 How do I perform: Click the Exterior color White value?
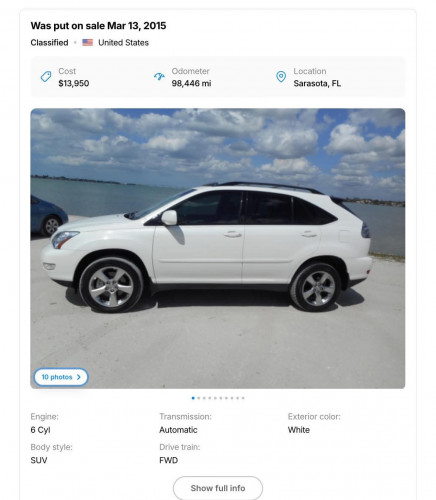point(299,430)
